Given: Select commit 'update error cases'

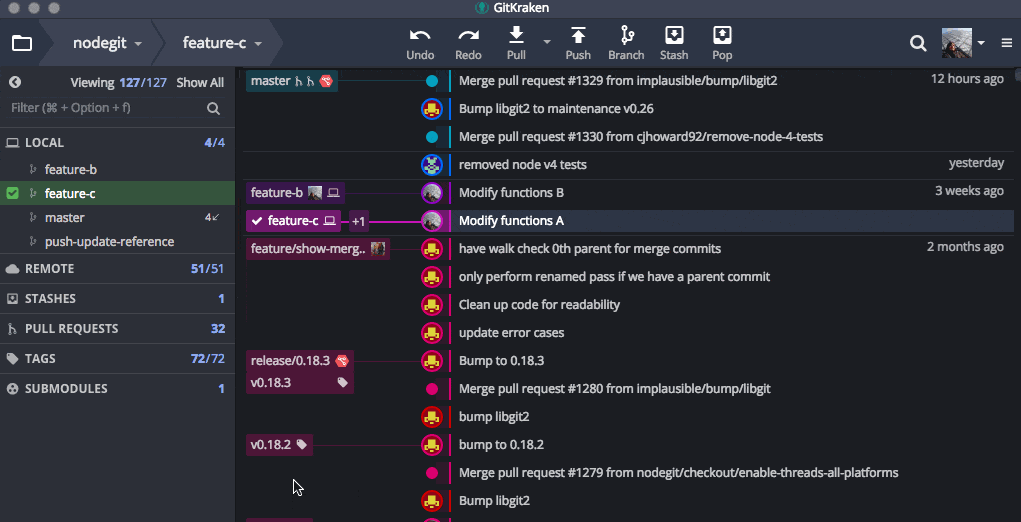Looking at the screenshot, I should pos(511,333).
